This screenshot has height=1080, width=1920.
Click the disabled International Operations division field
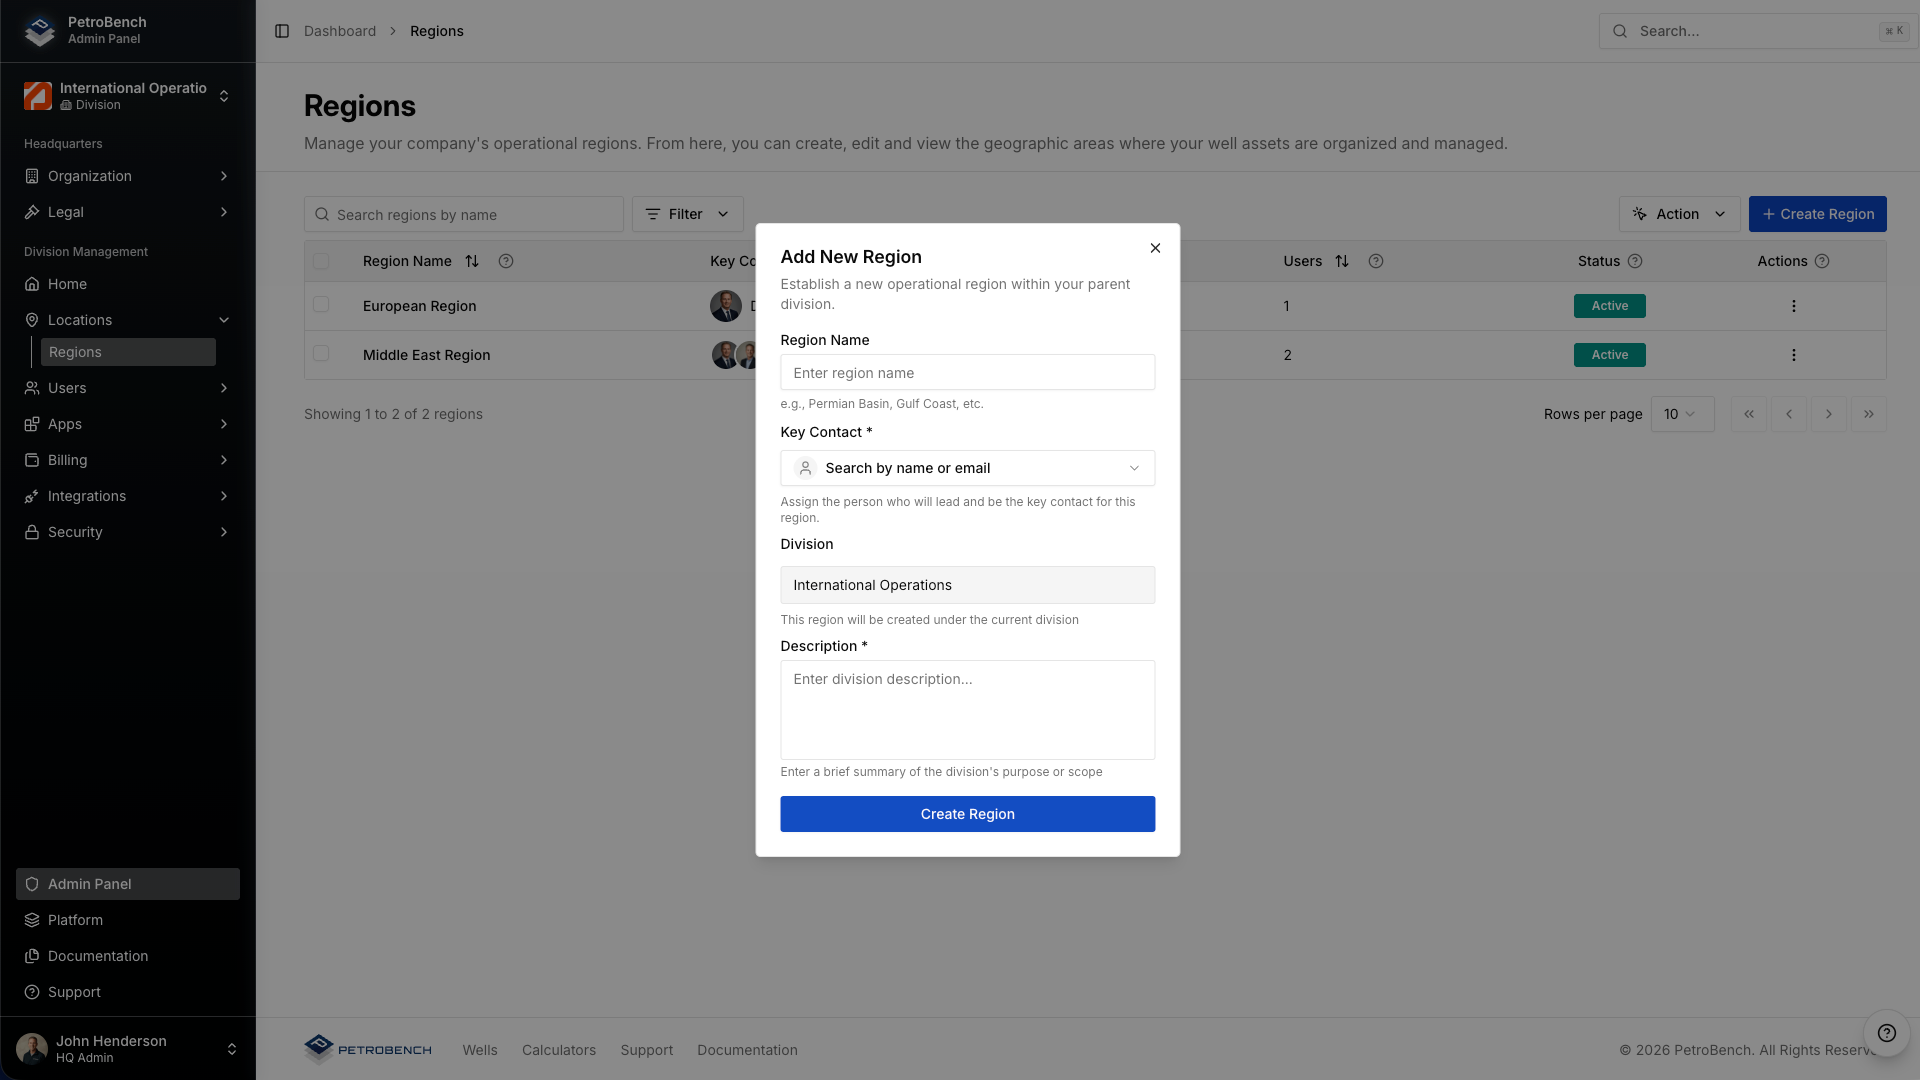coord(967,585)
